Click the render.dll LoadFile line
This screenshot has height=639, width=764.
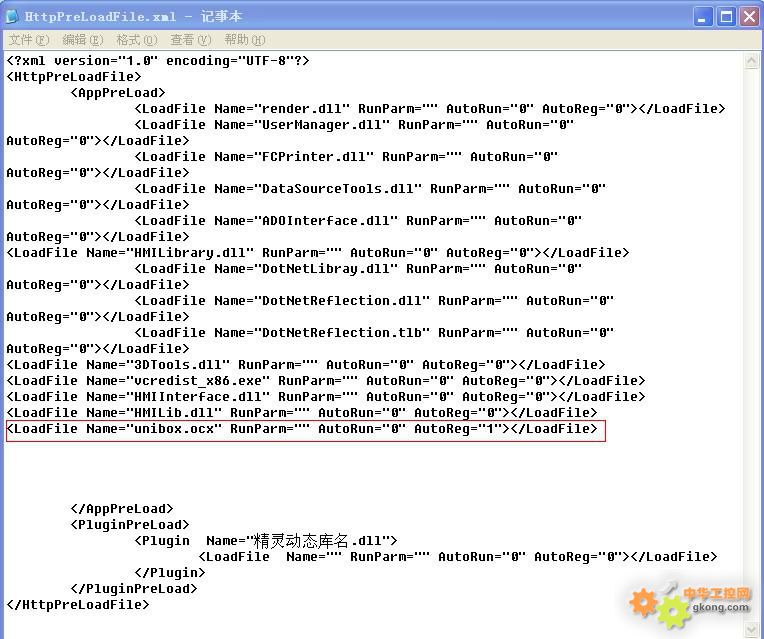click(430, 109)
